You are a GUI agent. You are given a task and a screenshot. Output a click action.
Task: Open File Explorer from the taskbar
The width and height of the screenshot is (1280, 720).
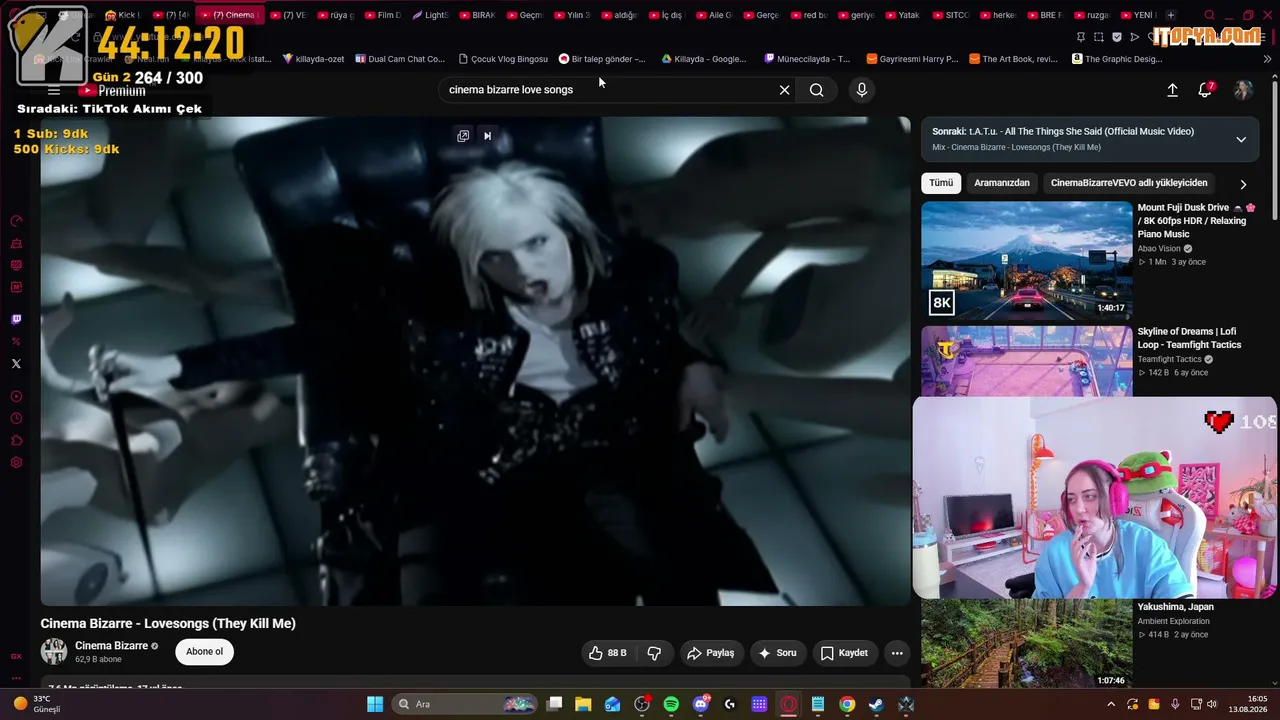[583, 704]
